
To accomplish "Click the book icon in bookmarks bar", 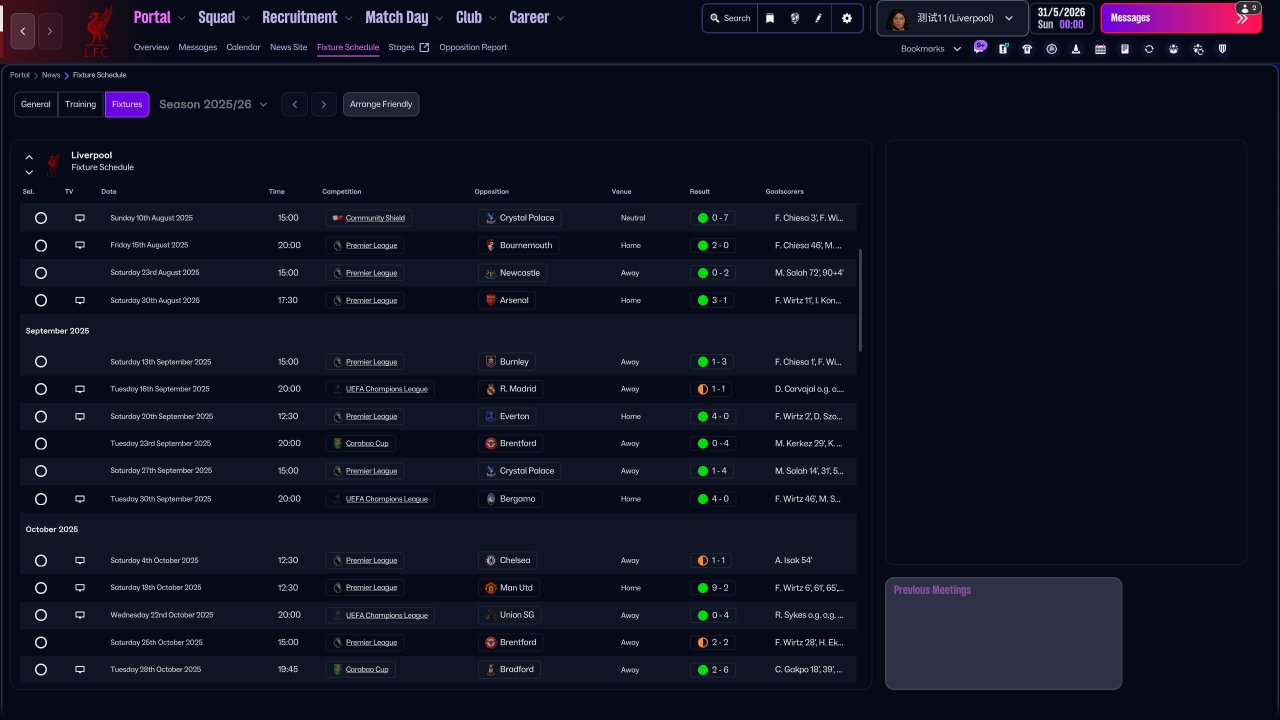I will click(1125, 49).
